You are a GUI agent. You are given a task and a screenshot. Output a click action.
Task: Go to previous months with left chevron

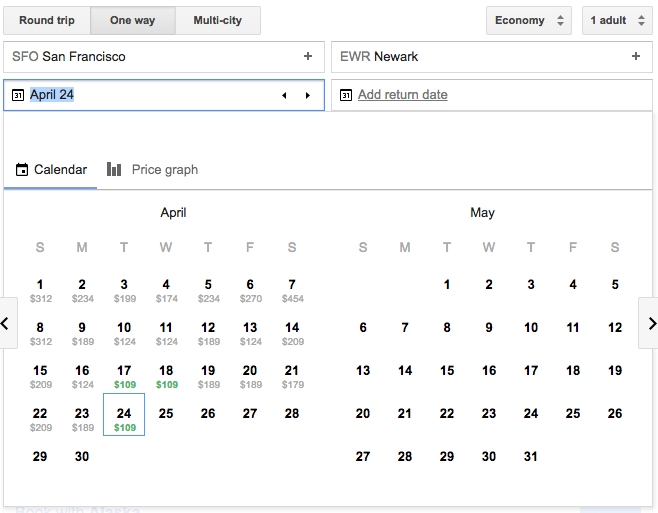8,323
